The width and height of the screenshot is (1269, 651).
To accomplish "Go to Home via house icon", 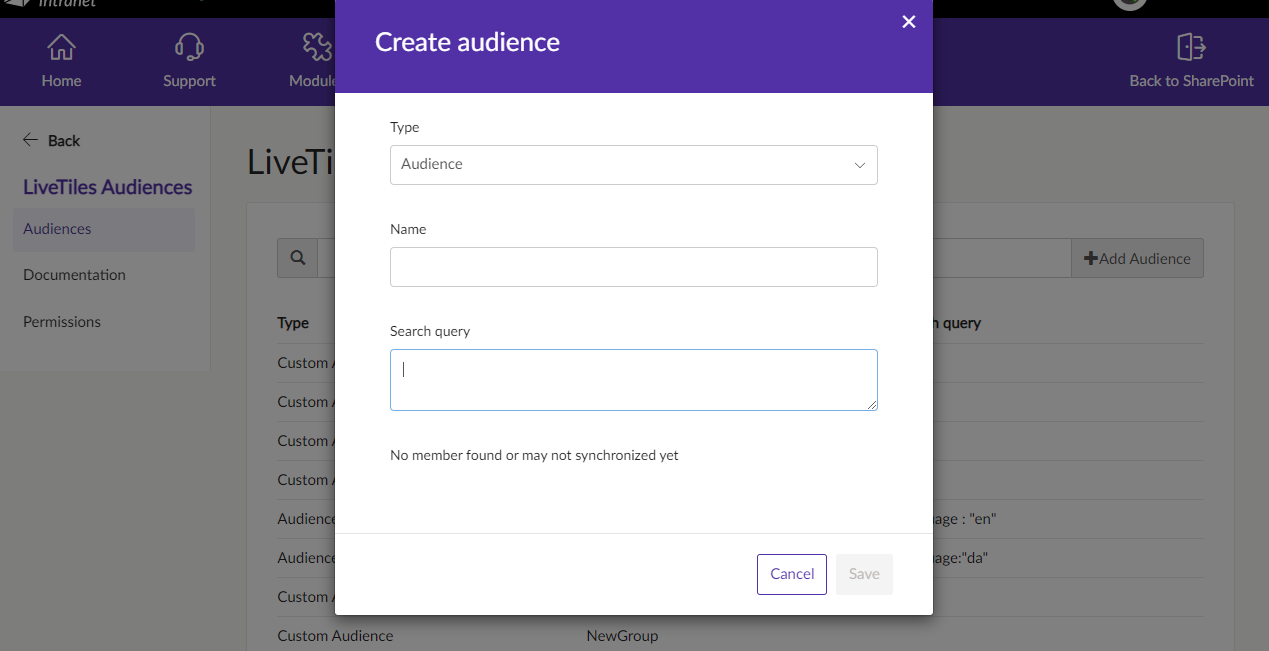I will (61, 47).
